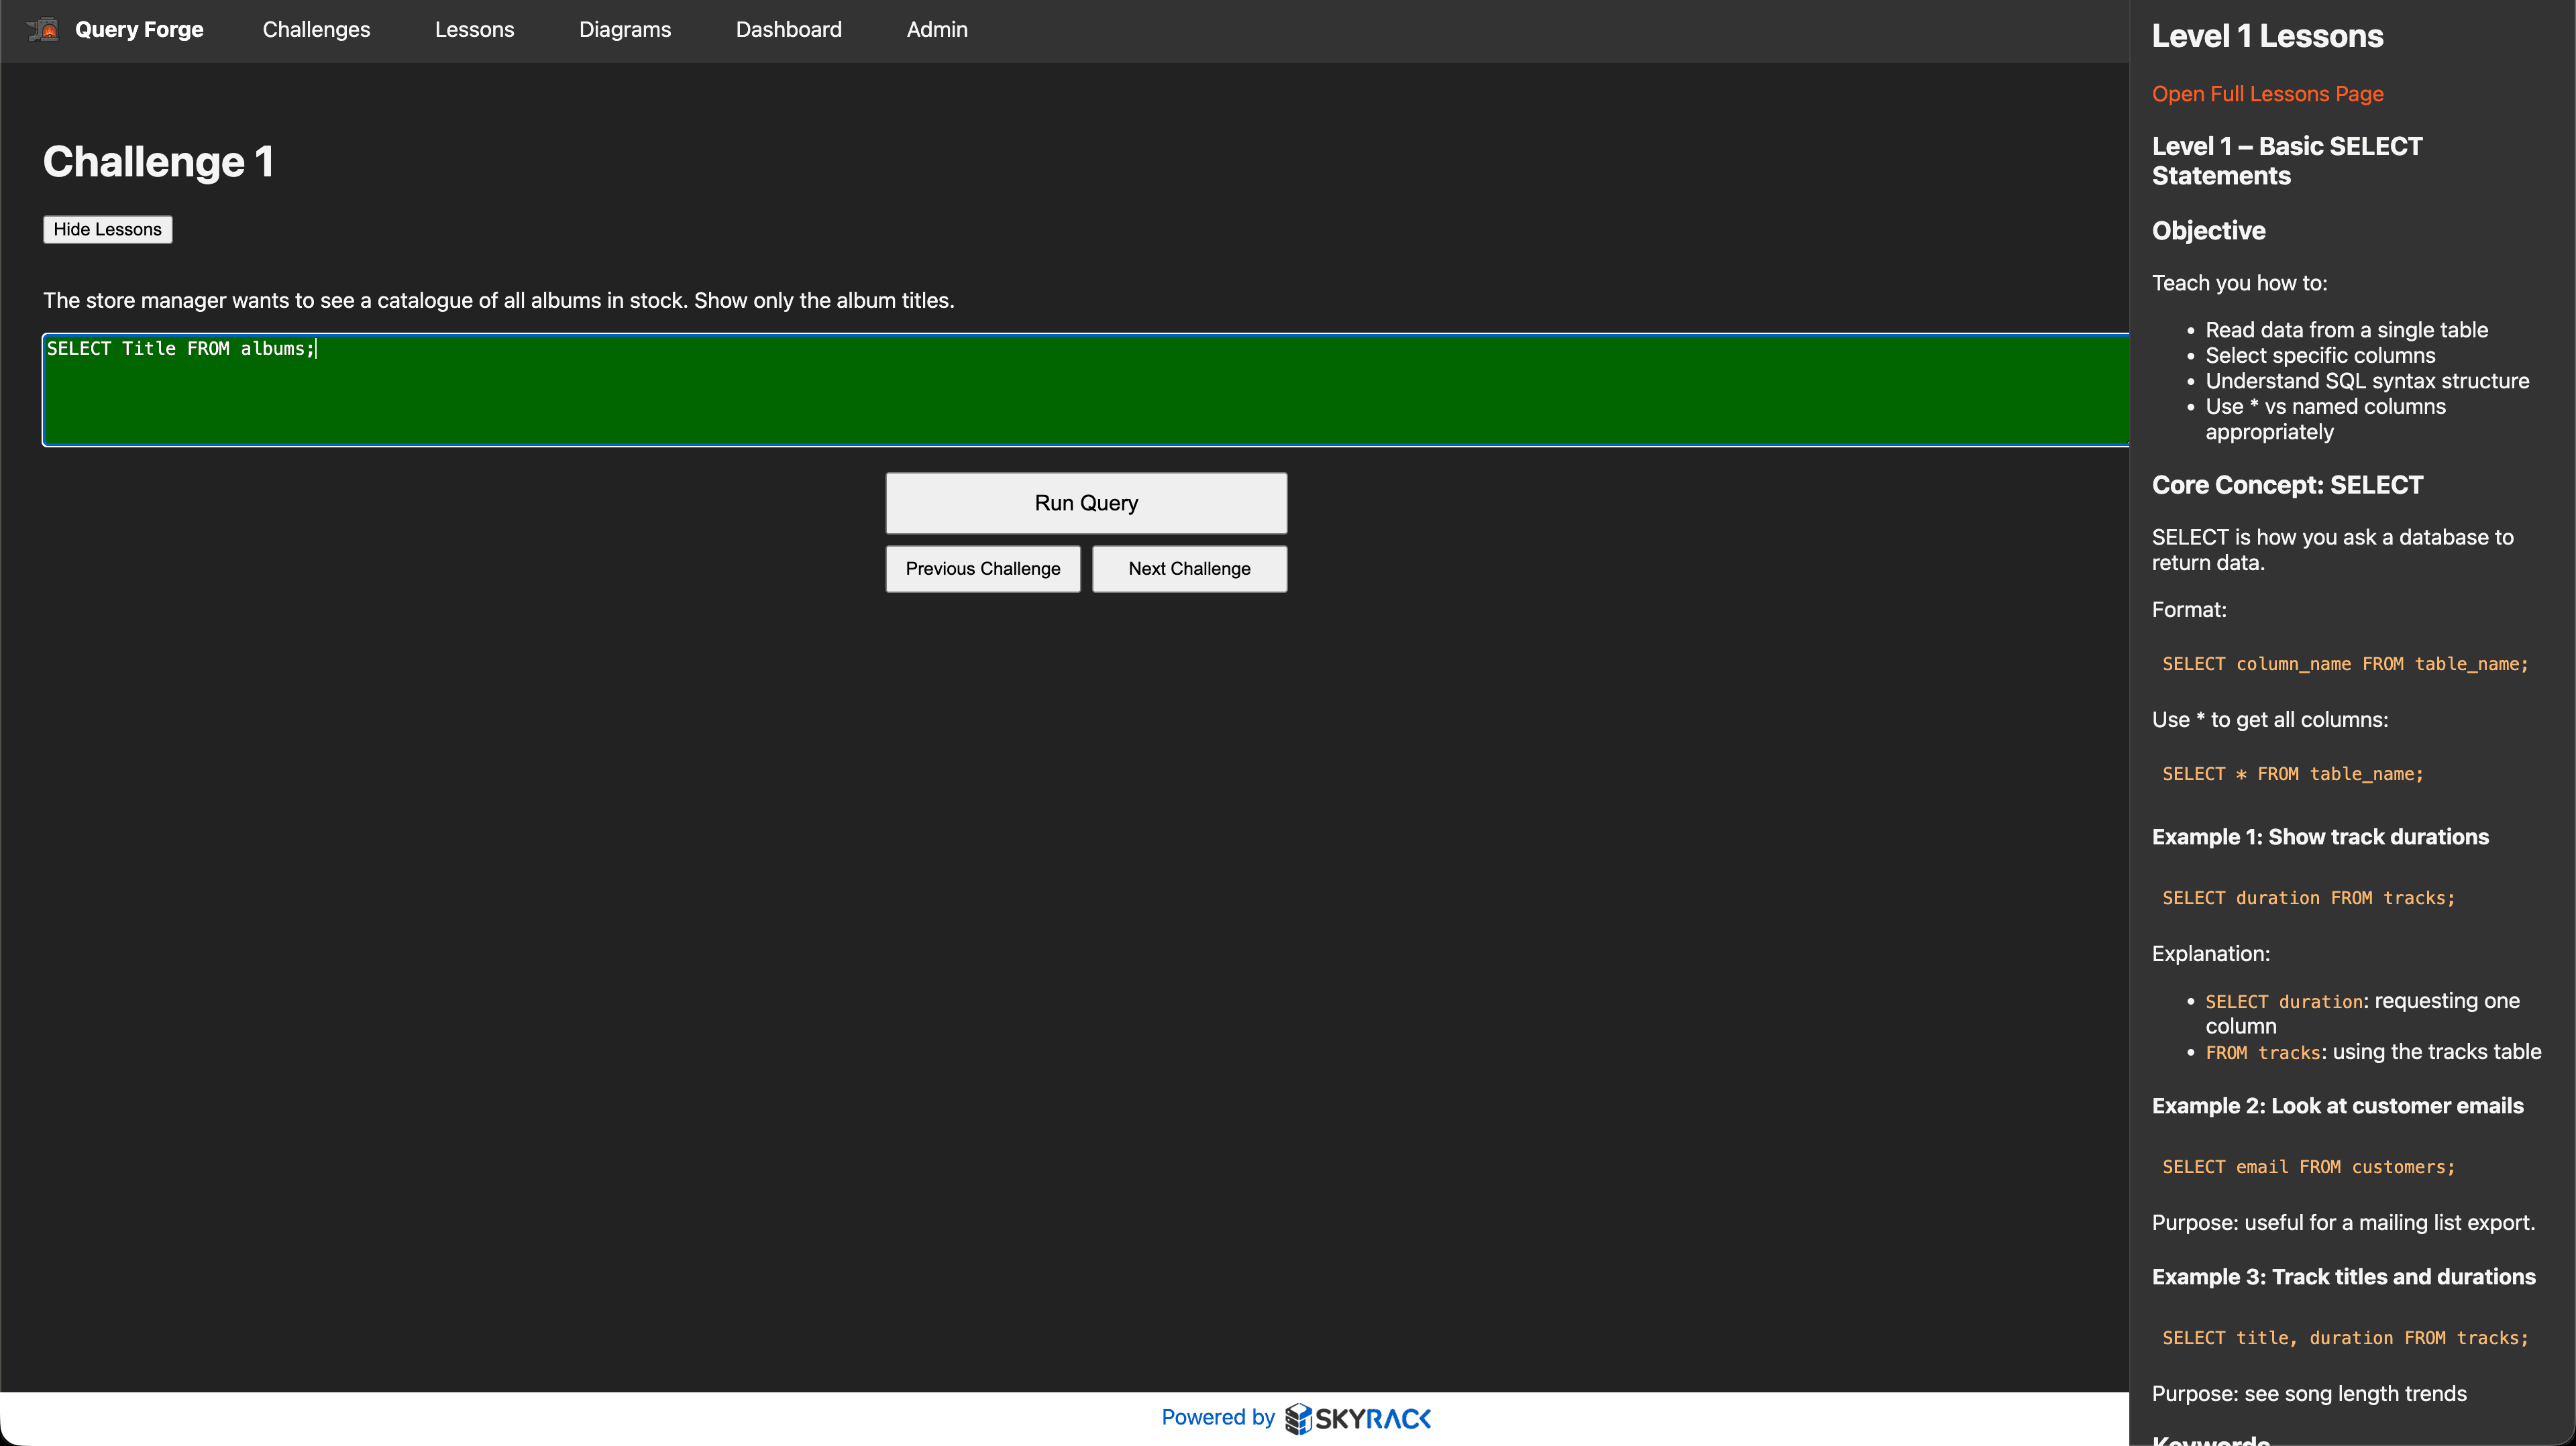Go to the Dashboard
Screen dimensions: 2576x1446
788,29
